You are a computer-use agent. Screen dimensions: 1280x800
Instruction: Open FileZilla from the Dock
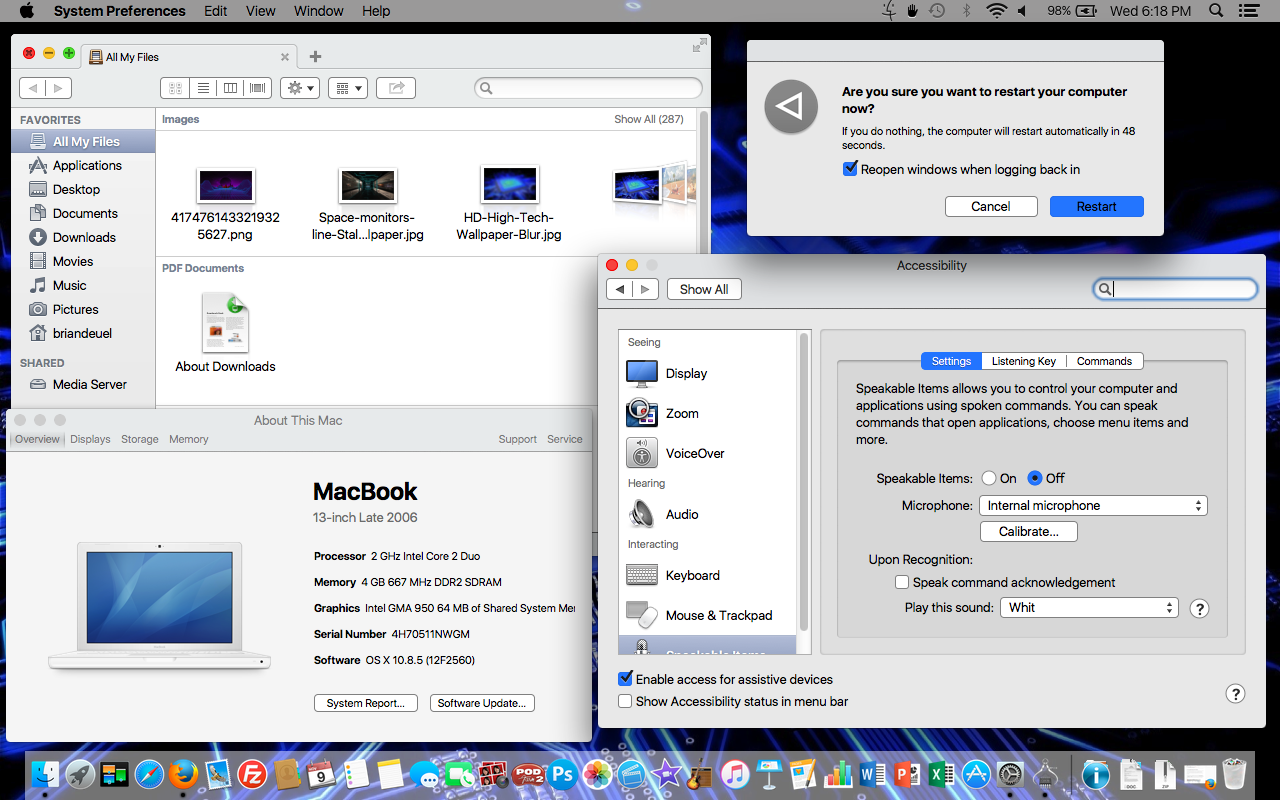click(x=252, y=774)
